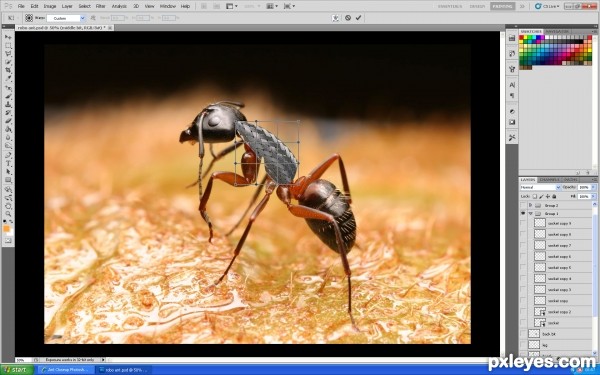Image resolution: width=600 pixels, height=375 pixels.
Task: Cancel the warp transform
Action: click(347, 18)
